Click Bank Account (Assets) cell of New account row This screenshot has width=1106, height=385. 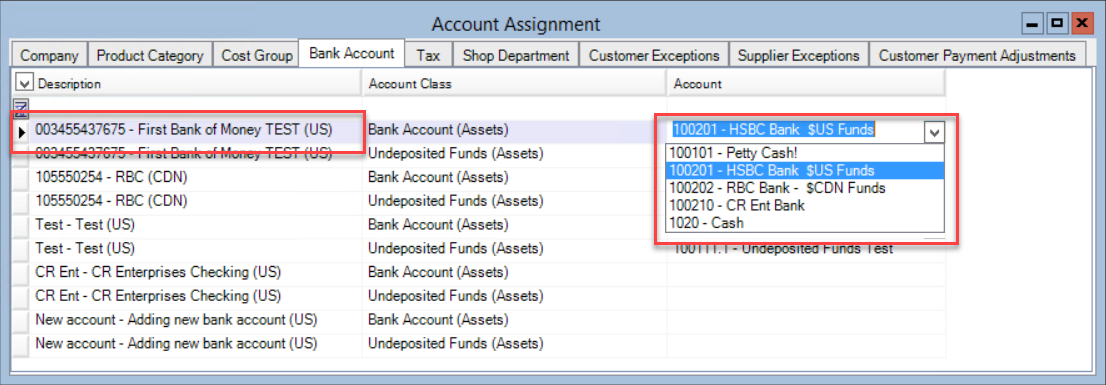pyautogui.click(x=514, y=319)
